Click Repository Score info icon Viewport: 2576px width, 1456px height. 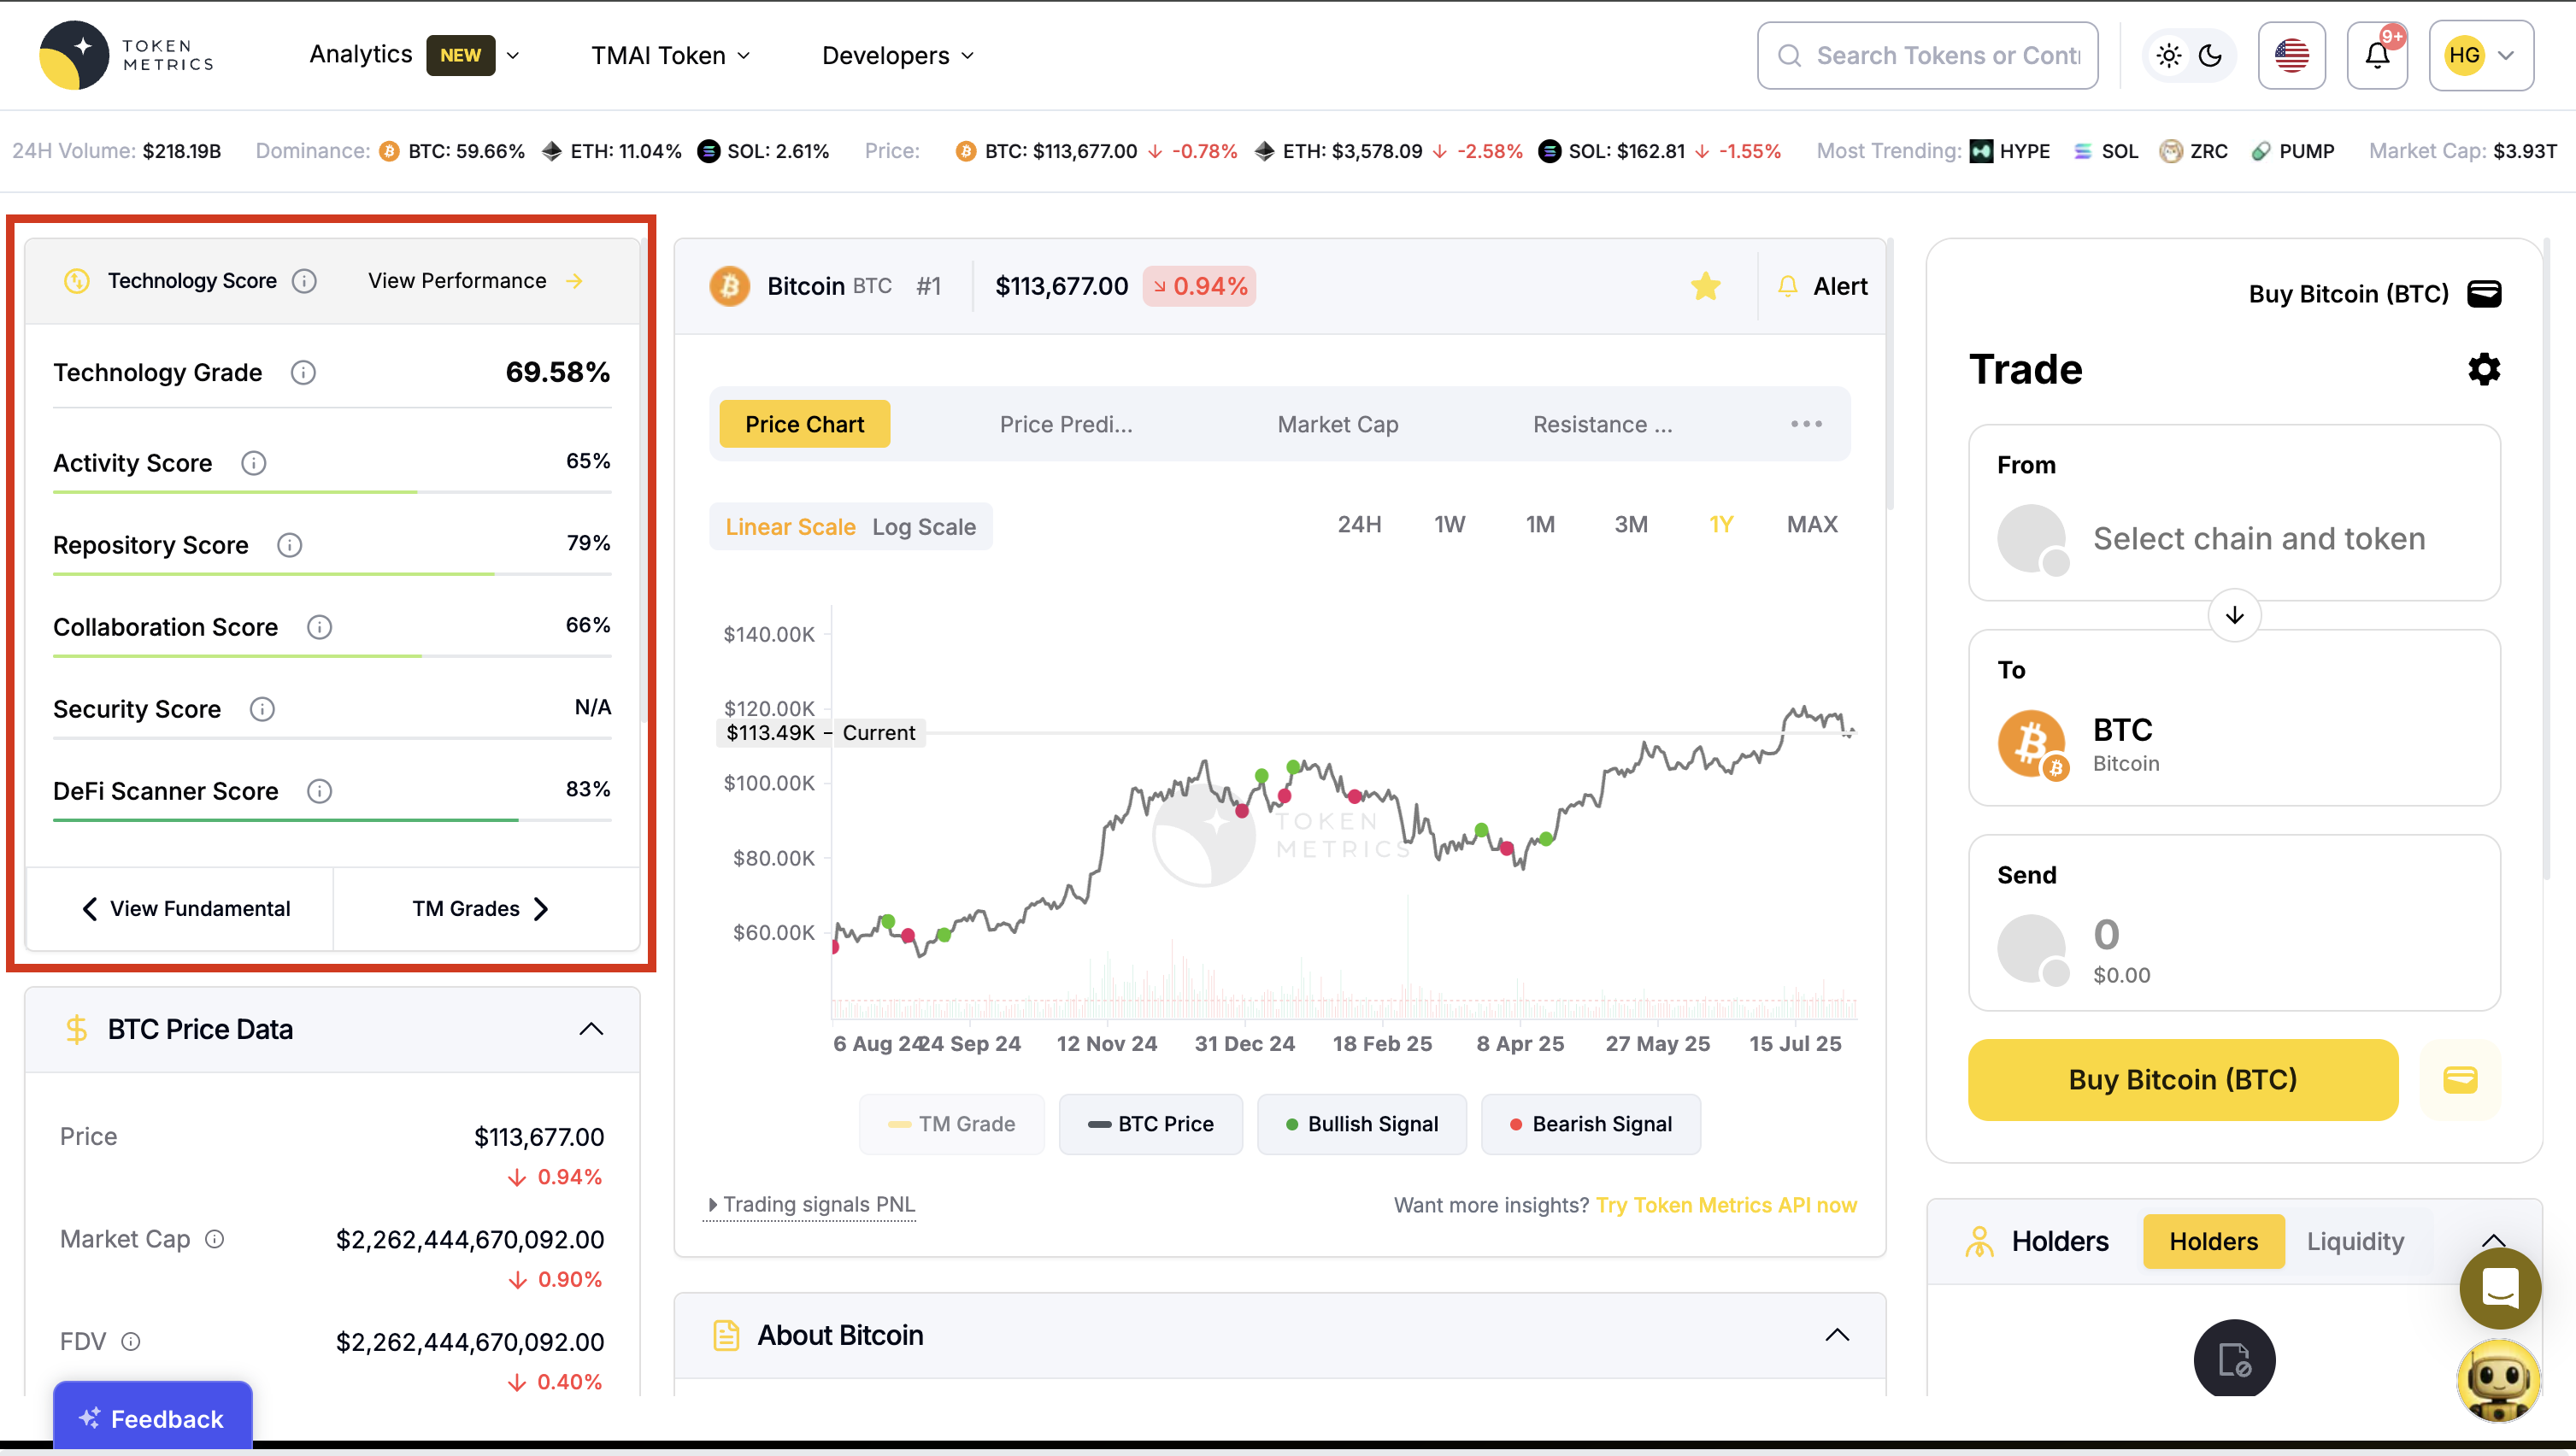click(290, 545)
